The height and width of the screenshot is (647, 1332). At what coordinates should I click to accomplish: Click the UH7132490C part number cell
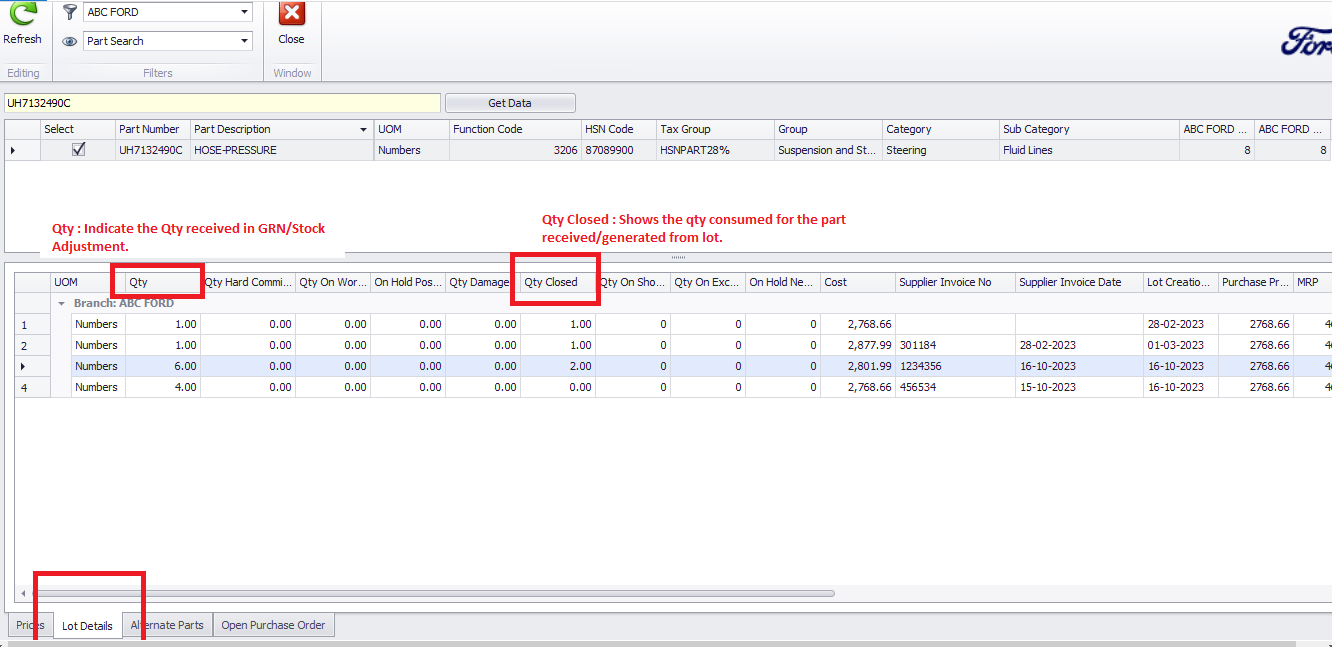click(152, 150)
